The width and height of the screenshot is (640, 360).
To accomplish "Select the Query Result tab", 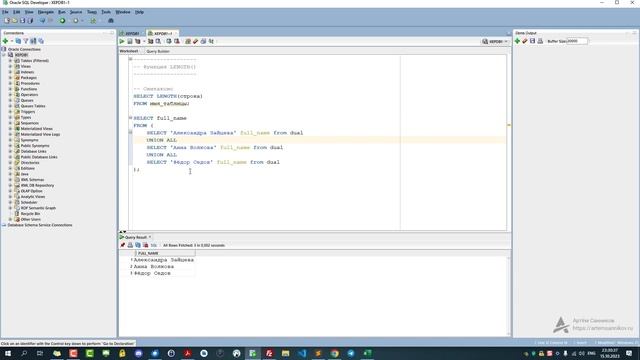I will coord(136,237).
